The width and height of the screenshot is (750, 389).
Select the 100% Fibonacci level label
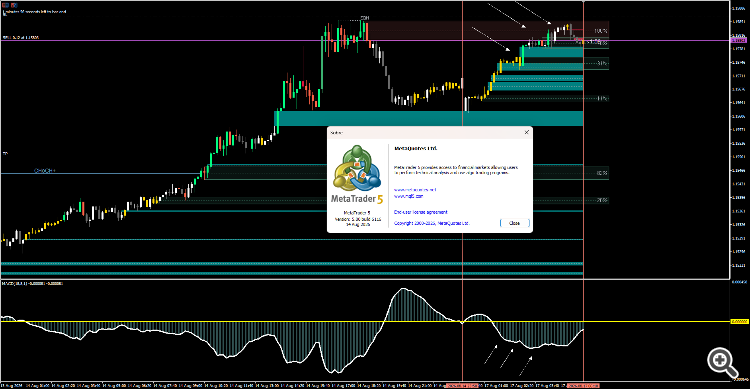[x=601, y=31]
